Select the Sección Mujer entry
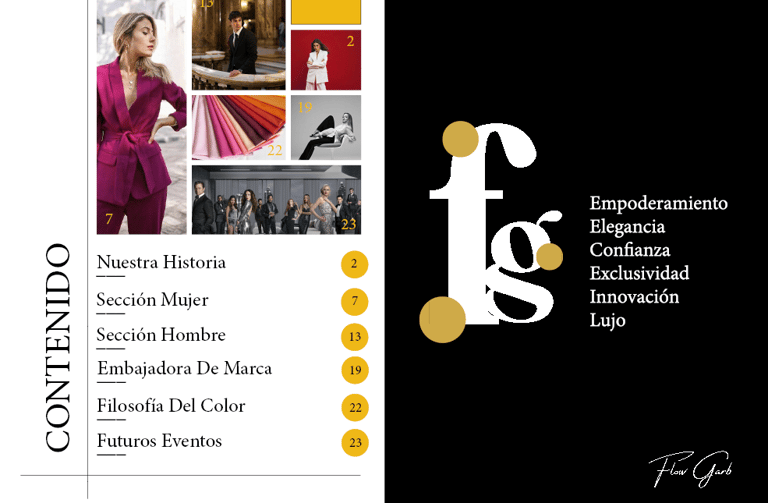Screen dimensions: 768x503 (x=152, y=300)
